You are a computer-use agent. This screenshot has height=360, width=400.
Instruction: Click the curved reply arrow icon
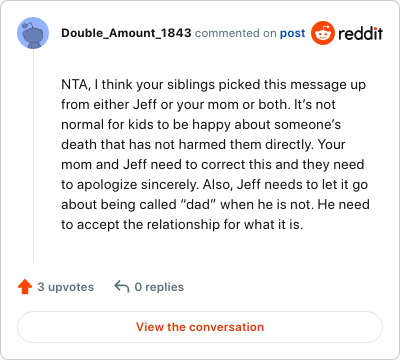click(122, 287)
